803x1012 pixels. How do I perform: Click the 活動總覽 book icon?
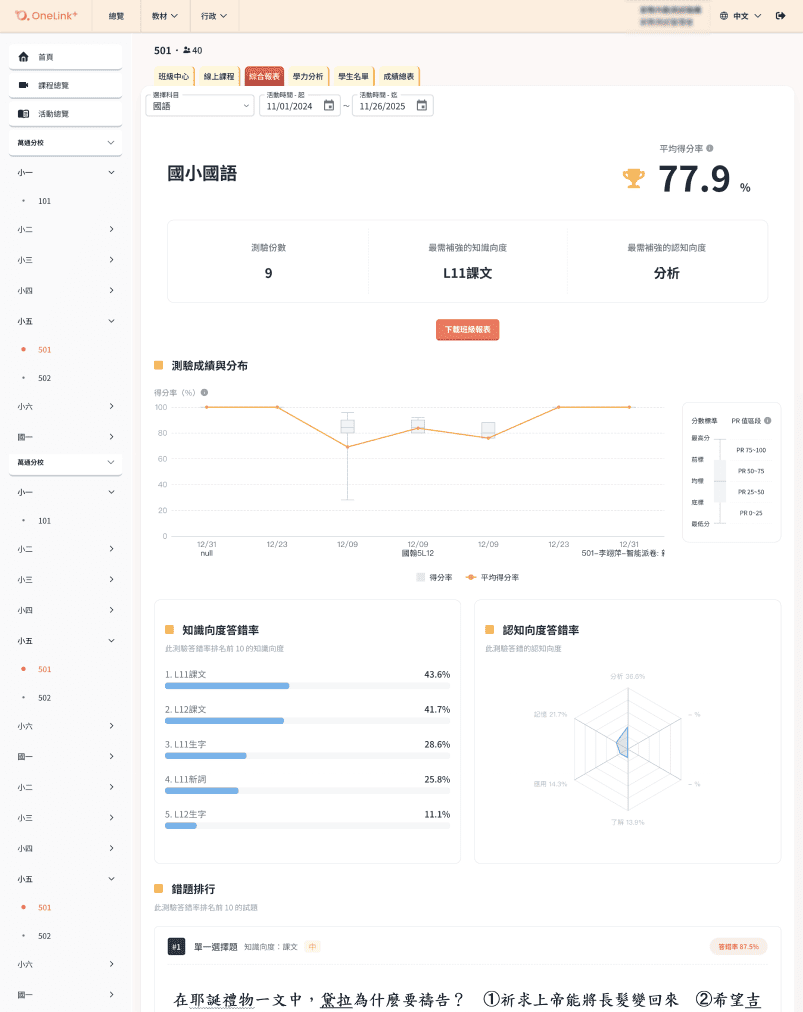point(24,114)
